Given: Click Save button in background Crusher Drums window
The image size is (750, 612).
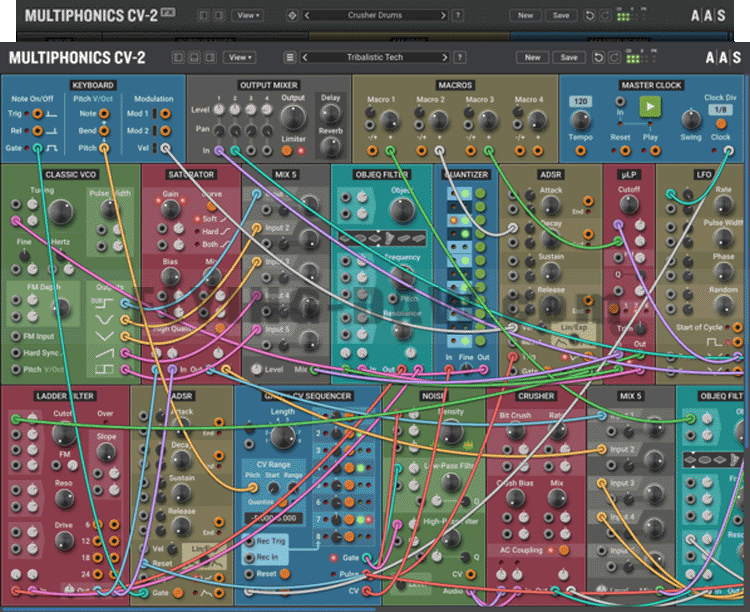Looking at the screenshot, I should tap(561, 15).
